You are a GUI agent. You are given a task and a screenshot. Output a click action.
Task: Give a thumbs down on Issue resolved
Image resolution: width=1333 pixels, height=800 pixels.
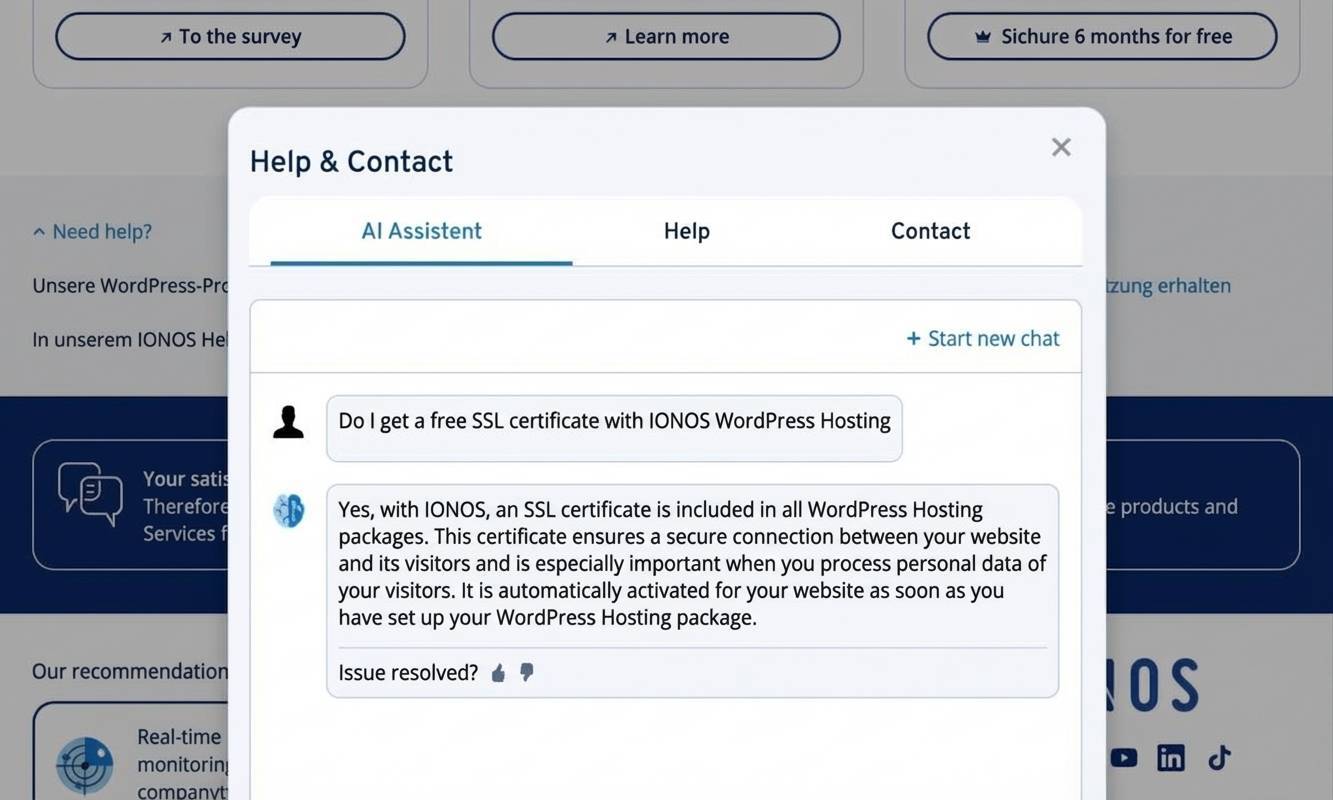(x=526, y=672)
